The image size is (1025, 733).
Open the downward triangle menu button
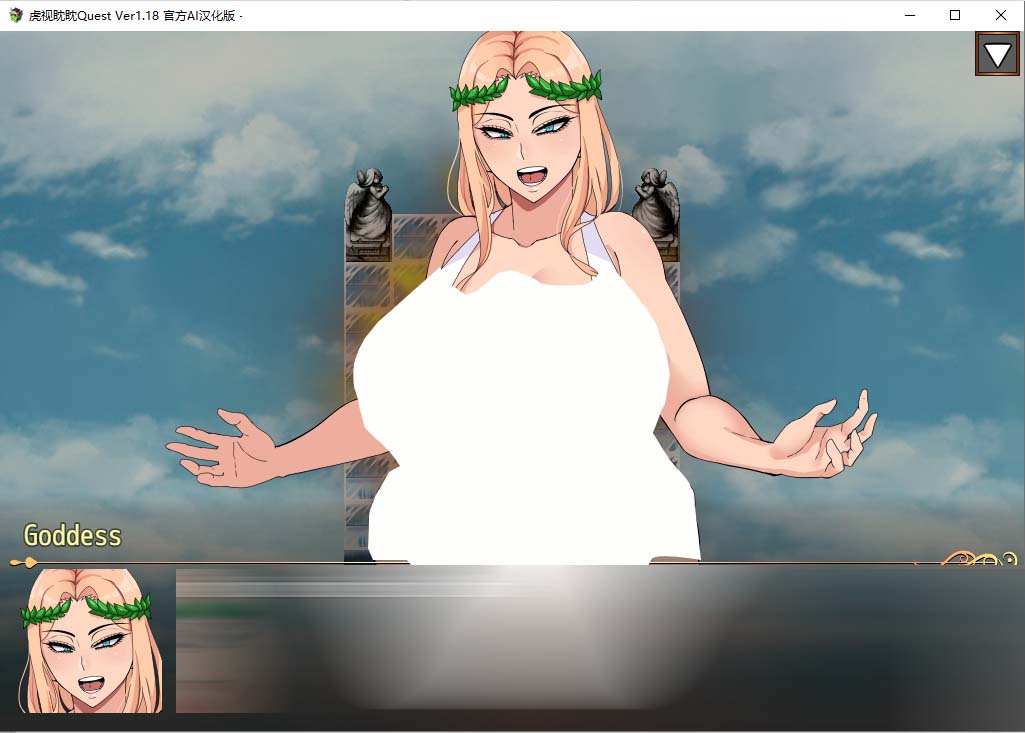click(x=997, y=54)
